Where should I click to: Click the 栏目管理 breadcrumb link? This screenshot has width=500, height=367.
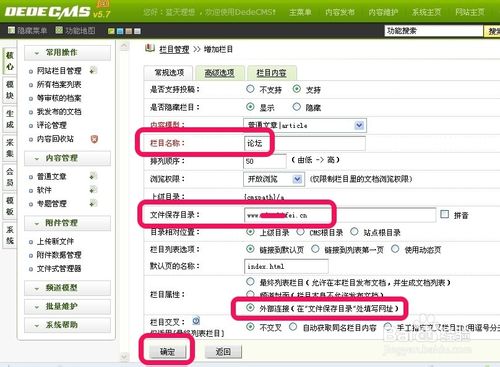coord(174,49)
